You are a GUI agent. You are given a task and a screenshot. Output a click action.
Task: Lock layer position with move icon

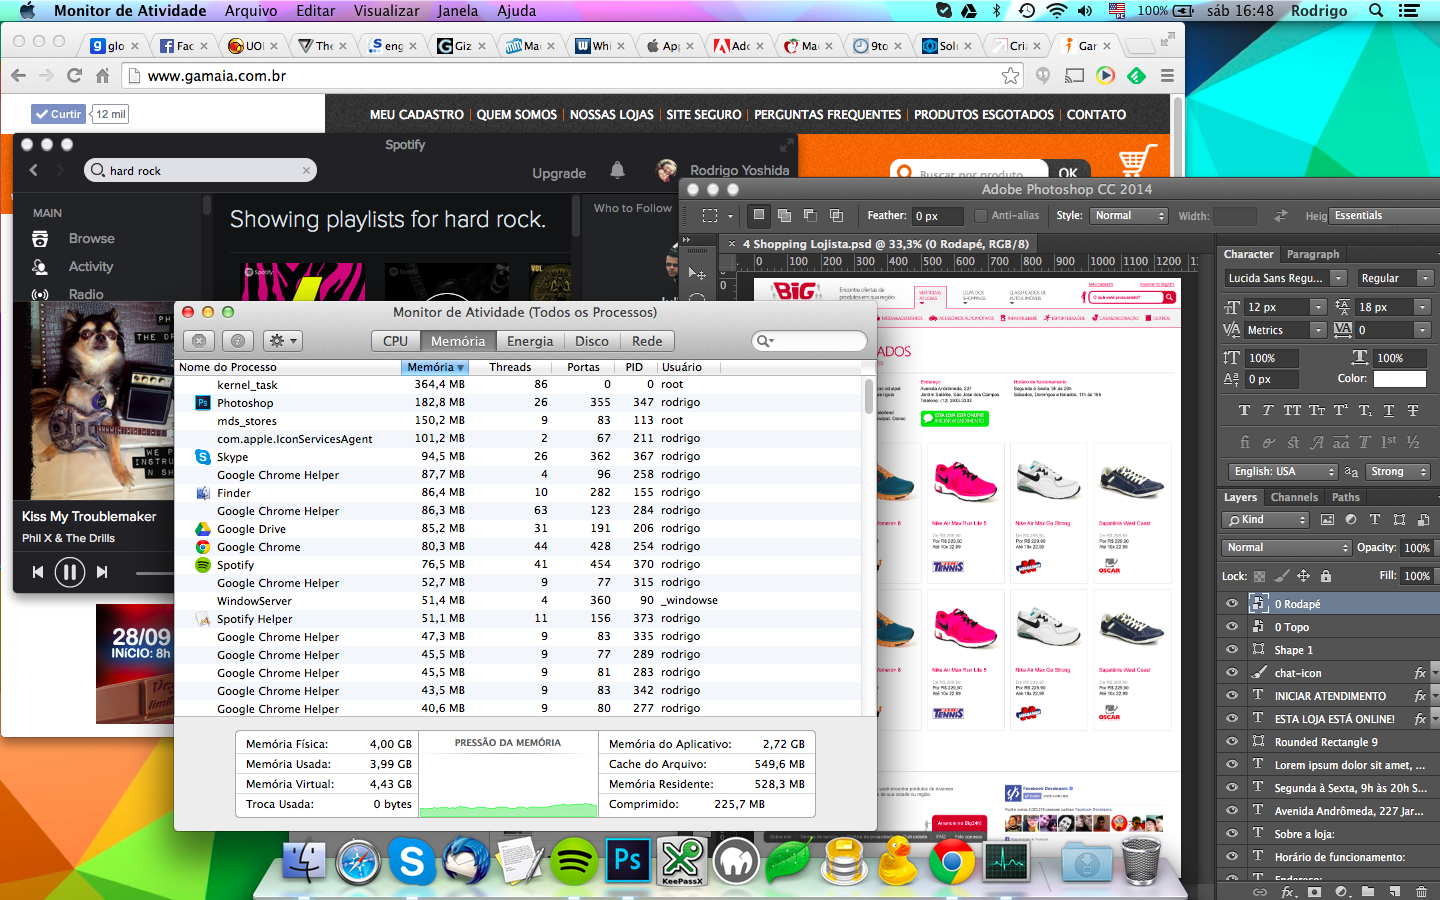(x=1303, y=576)
